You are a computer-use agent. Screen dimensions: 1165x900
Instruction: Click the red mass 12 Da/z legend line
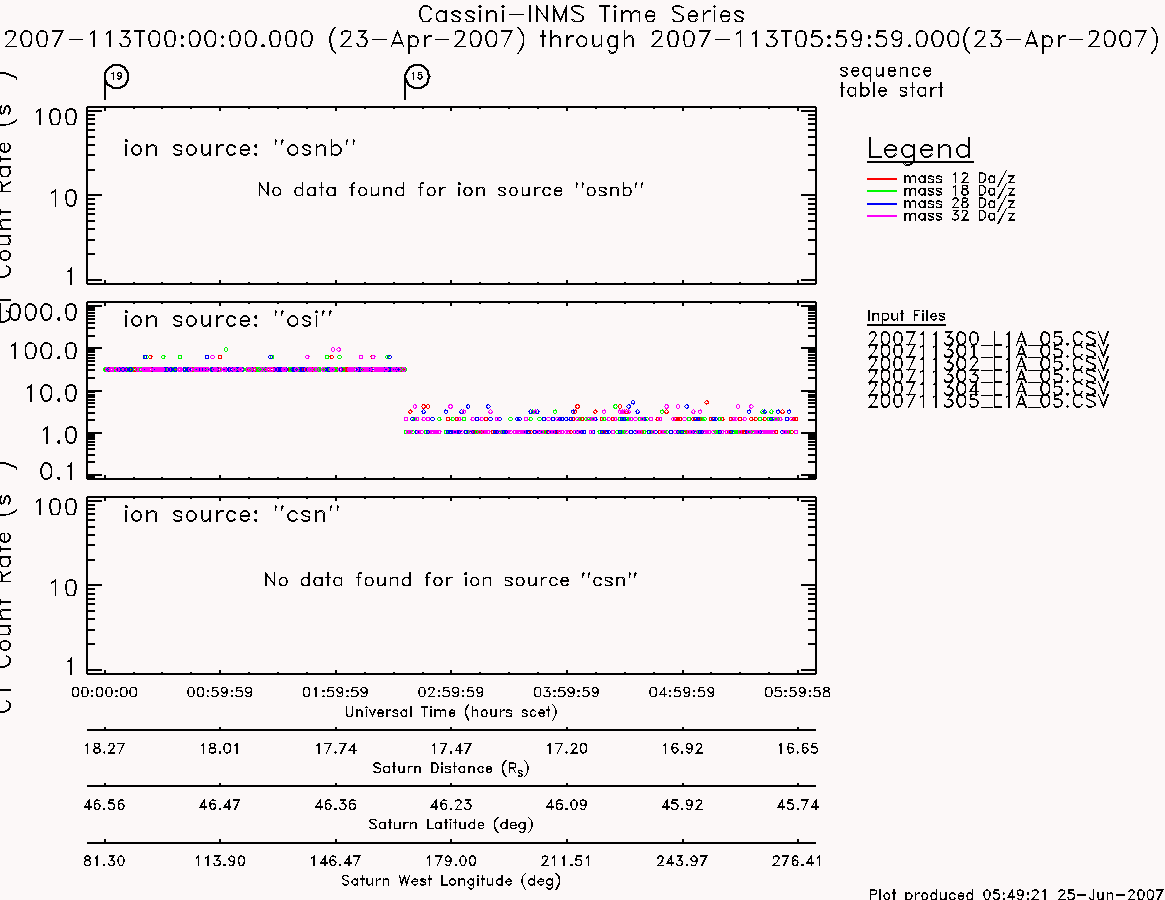click(882, 179)
